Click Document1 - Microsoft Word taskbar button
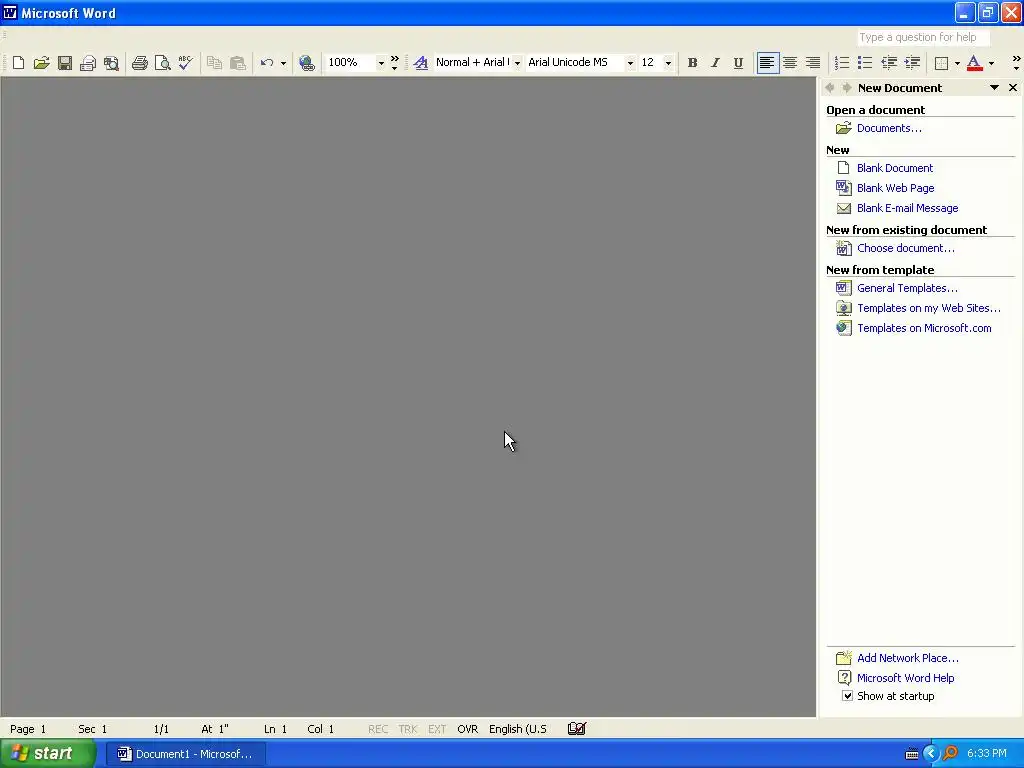This screenshot has width=1024, height=768. click(185, 754)
